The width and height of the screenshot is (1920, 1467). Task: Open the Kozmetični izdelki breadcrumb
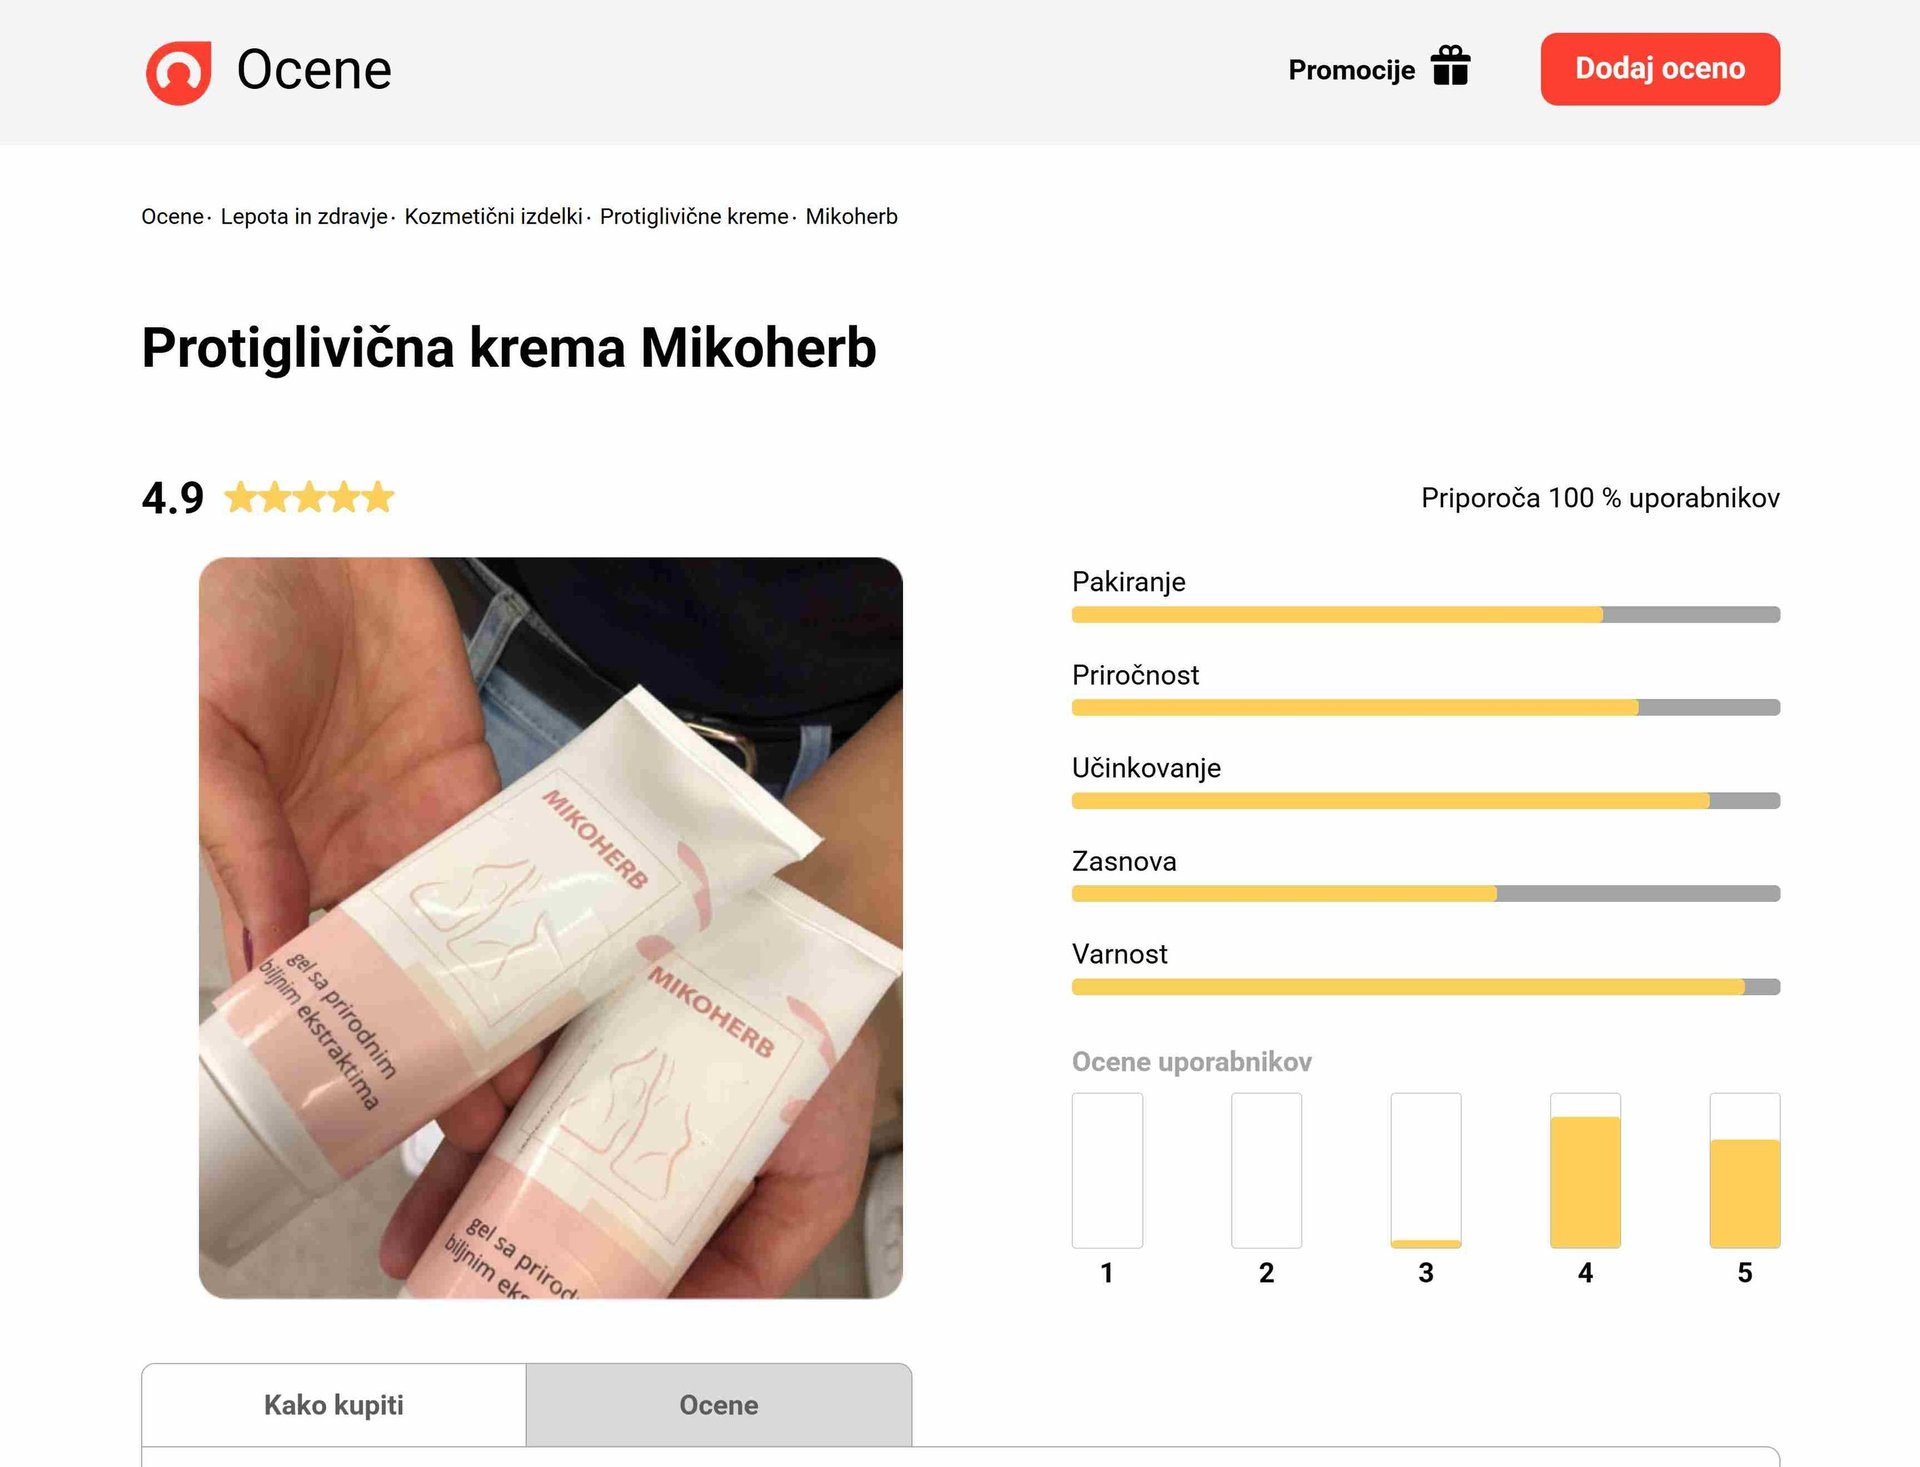(x=493, y=217)
